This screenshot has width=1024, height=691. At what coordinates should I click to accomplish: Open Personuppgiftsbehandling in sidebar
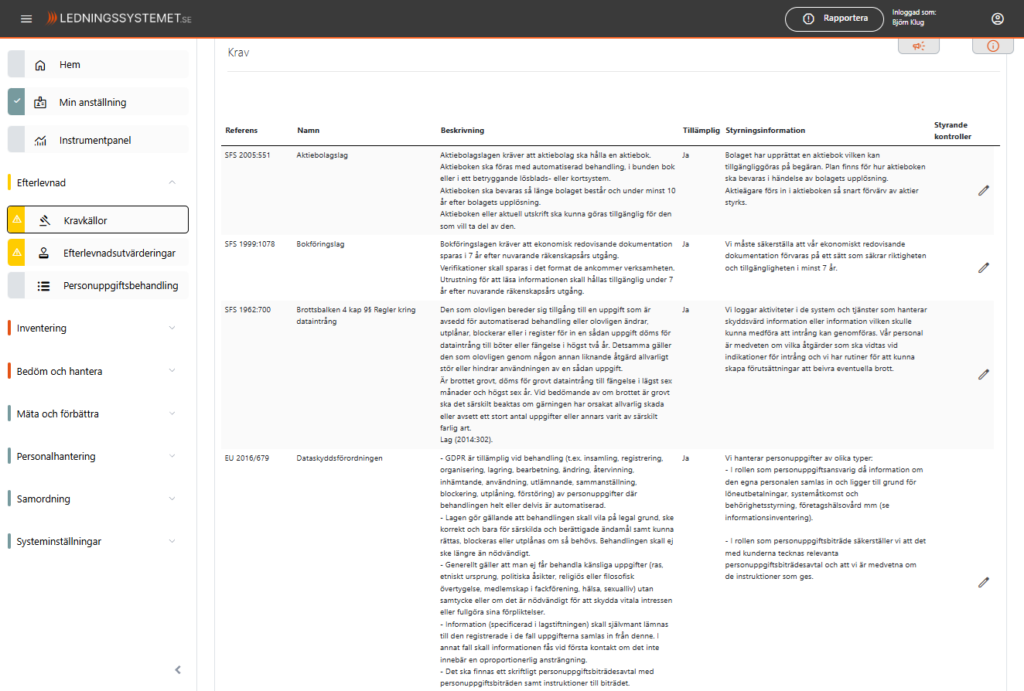point(120,286)
